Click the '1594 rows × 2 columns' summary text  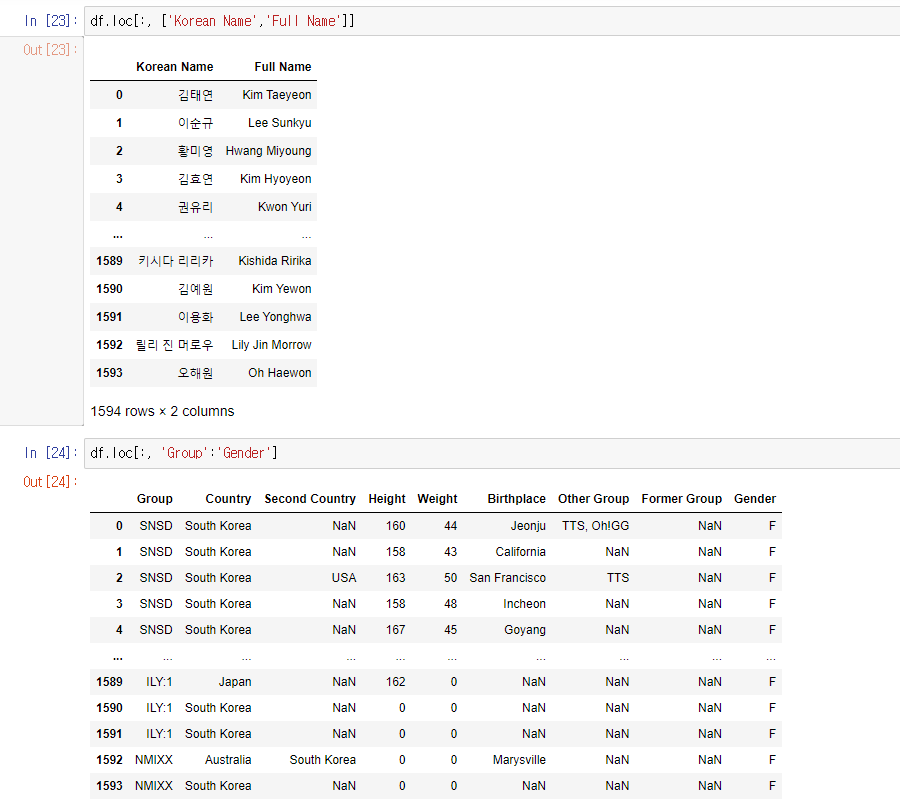(x=162, y=412)
